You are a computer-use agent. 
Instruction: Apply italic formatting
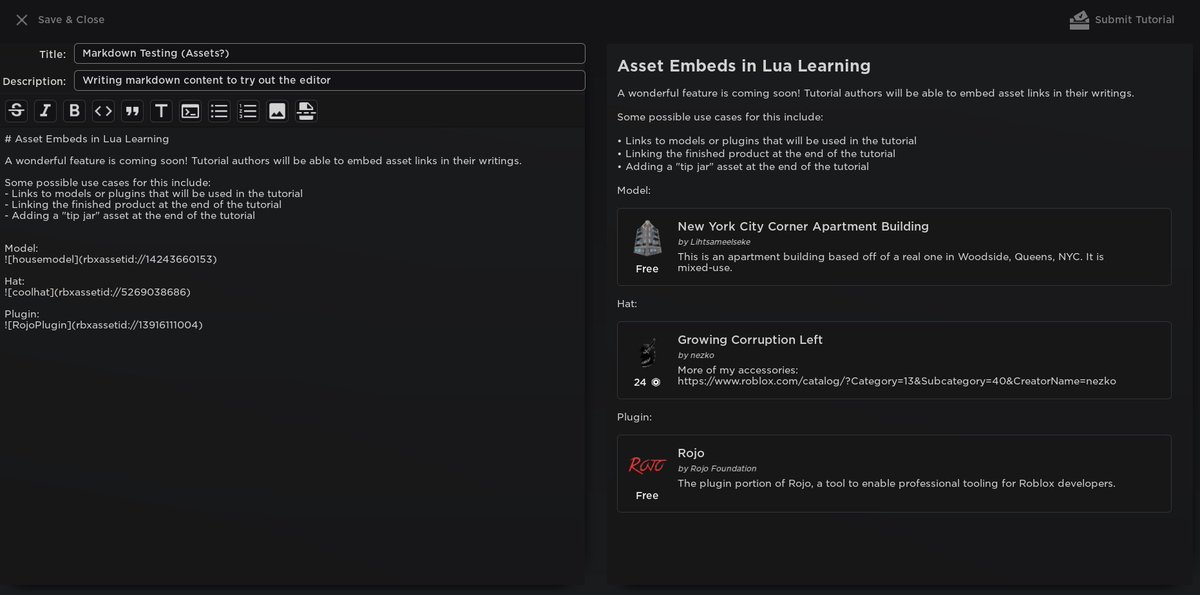[45, 111]
